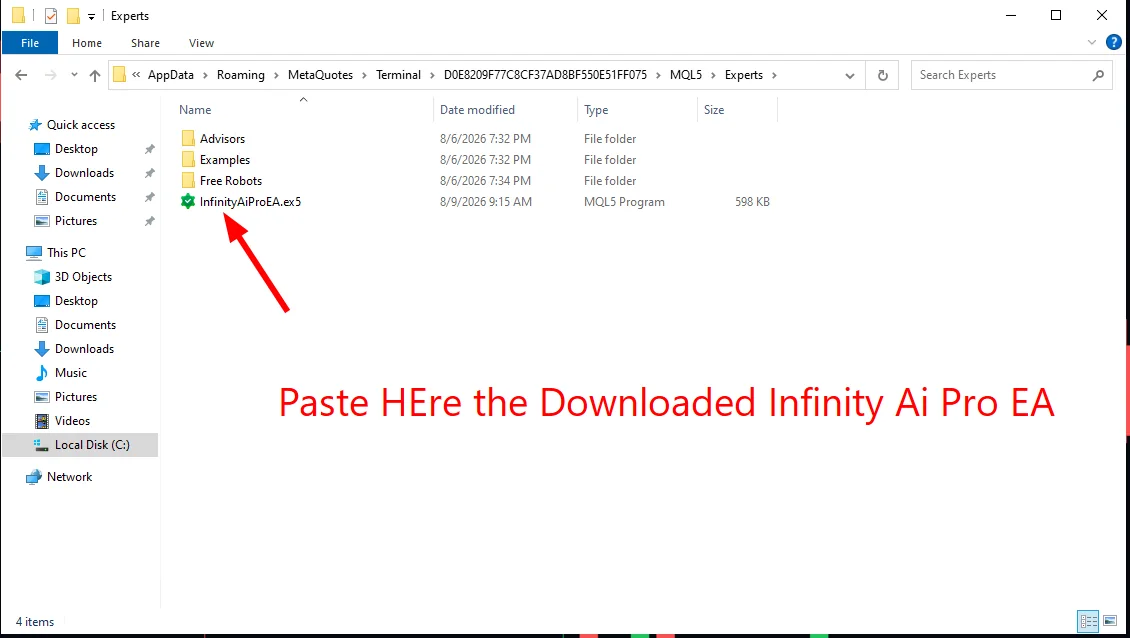Click New folder icon in title bar

(x=73, y=15)
